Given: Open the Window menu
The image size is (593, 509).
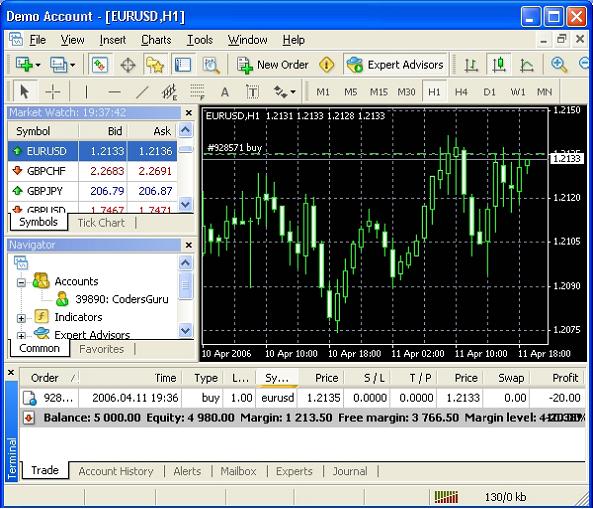Looking at the screenshot, I should click(248, 40).
